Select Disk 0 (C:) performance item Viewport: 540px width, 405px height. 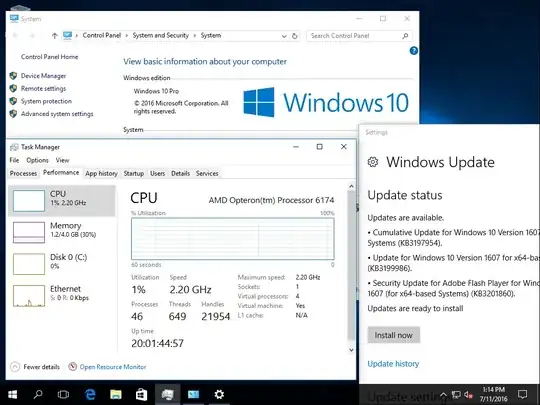click(x=62, y=263)
